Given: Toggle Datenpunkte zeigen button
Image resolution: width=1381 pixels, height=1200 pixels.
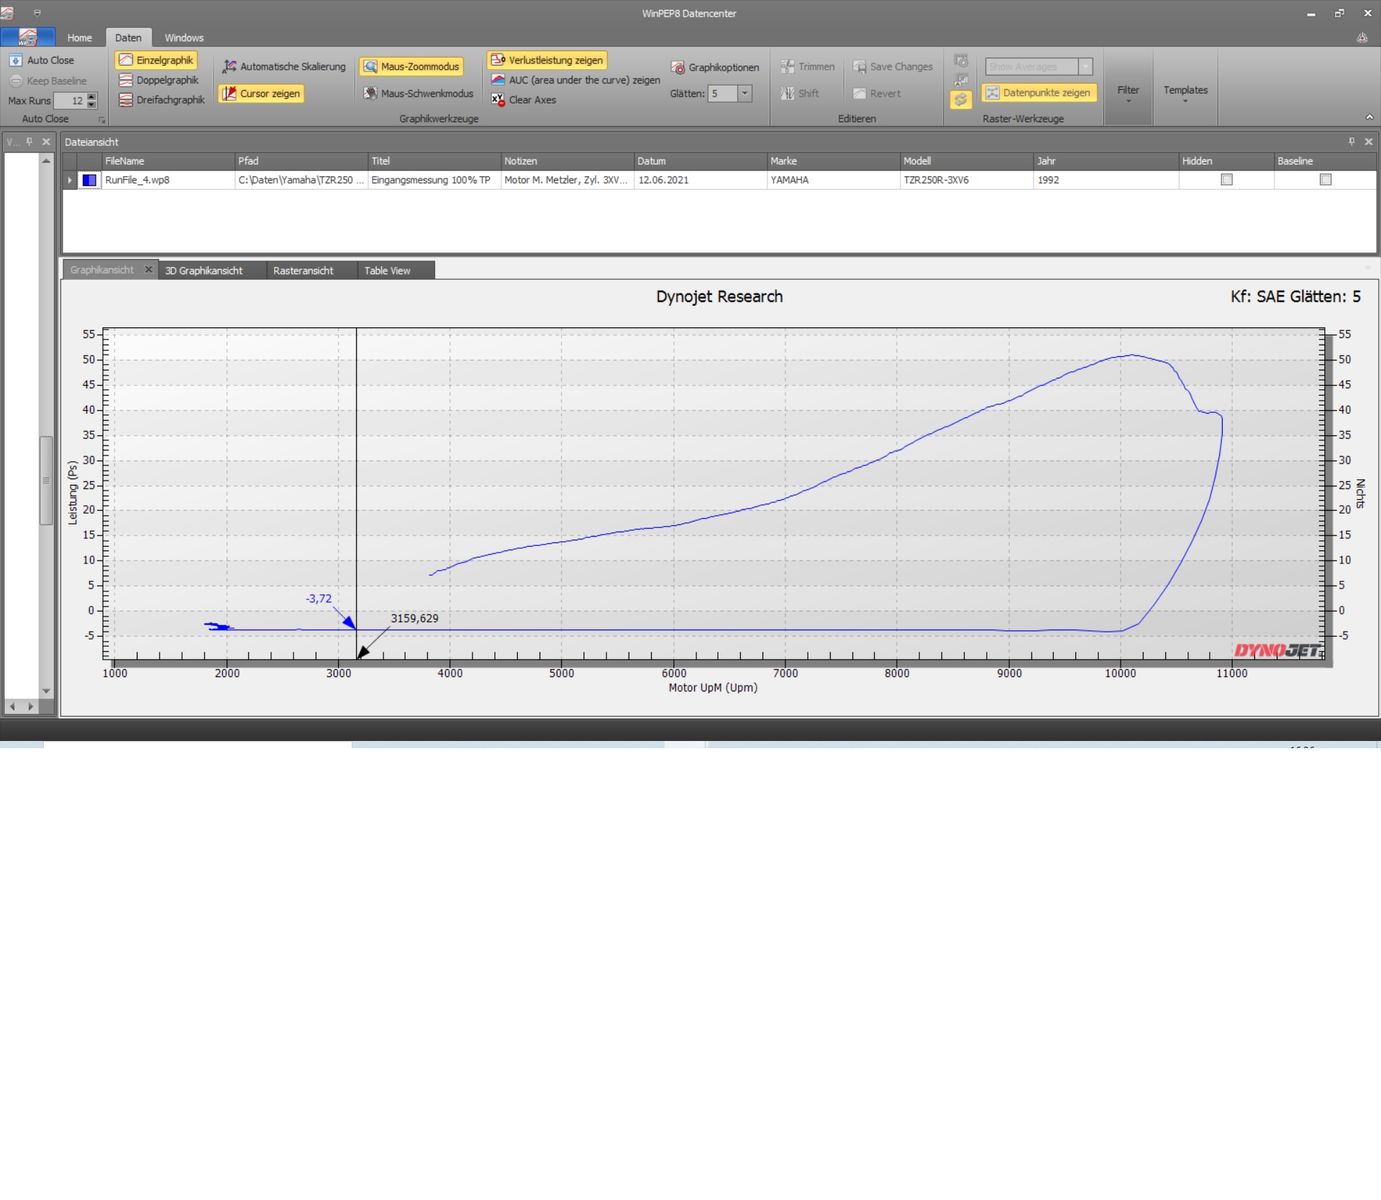Looking at the screenshot, I should [x=1038, y=93].
